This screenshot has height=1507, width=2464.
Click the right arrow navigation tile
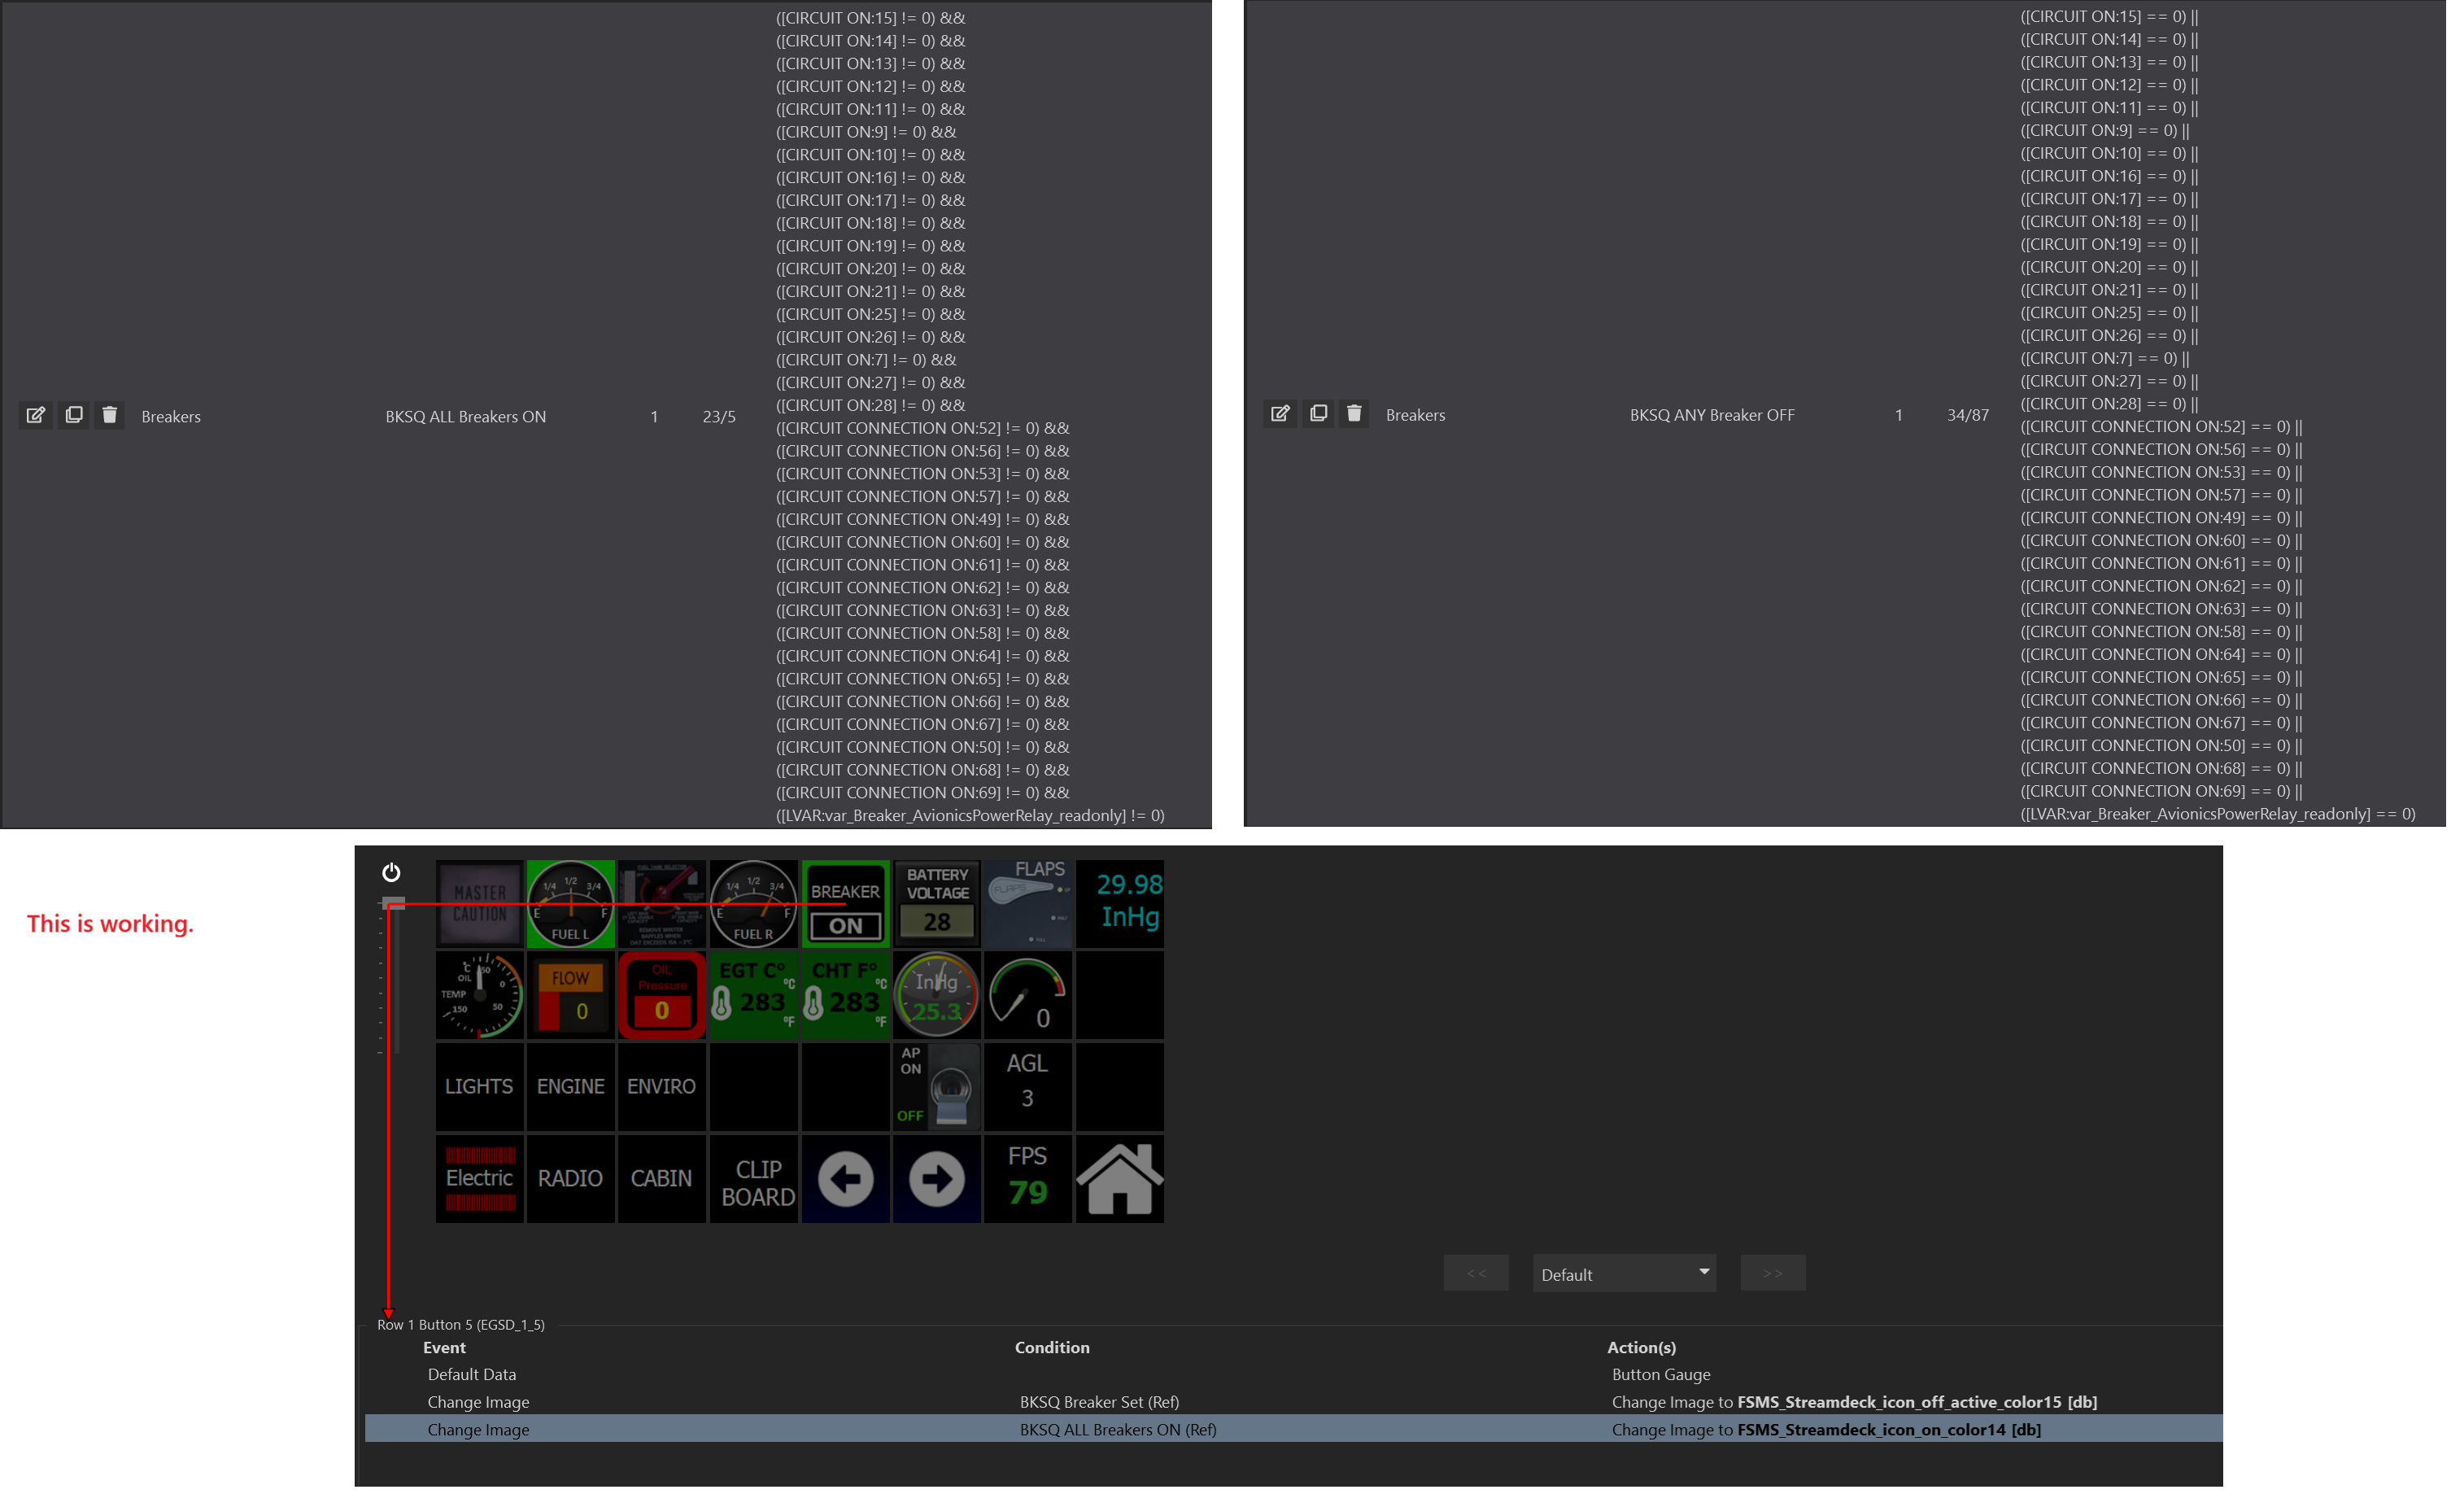(936, 1178)
